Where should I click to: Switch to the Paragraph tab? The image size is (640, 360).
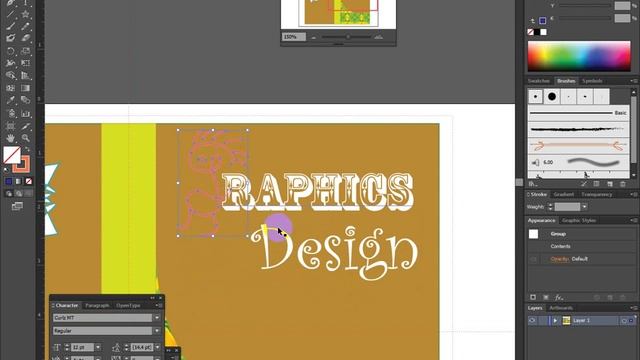click(x=97, y=305)
